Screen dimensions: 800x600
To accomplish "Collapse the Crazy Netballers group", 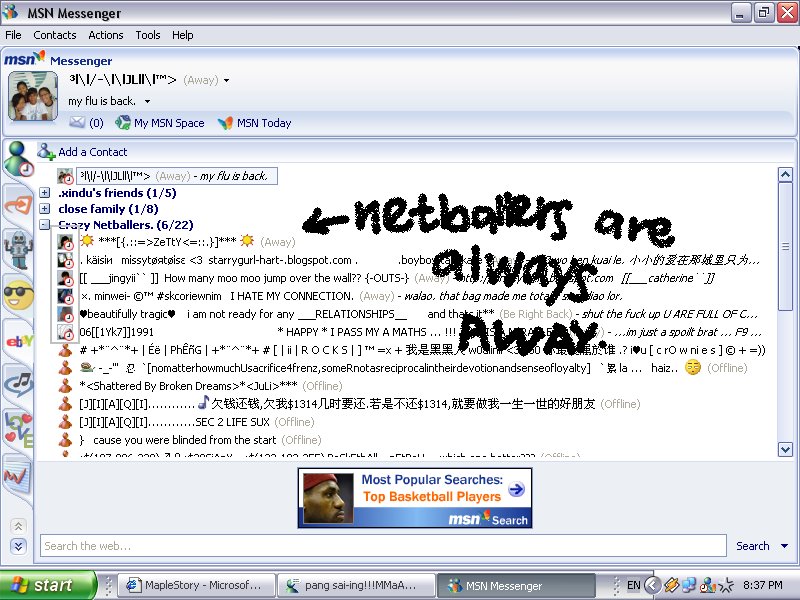I will pyautogui.click(x=45, y=224).
